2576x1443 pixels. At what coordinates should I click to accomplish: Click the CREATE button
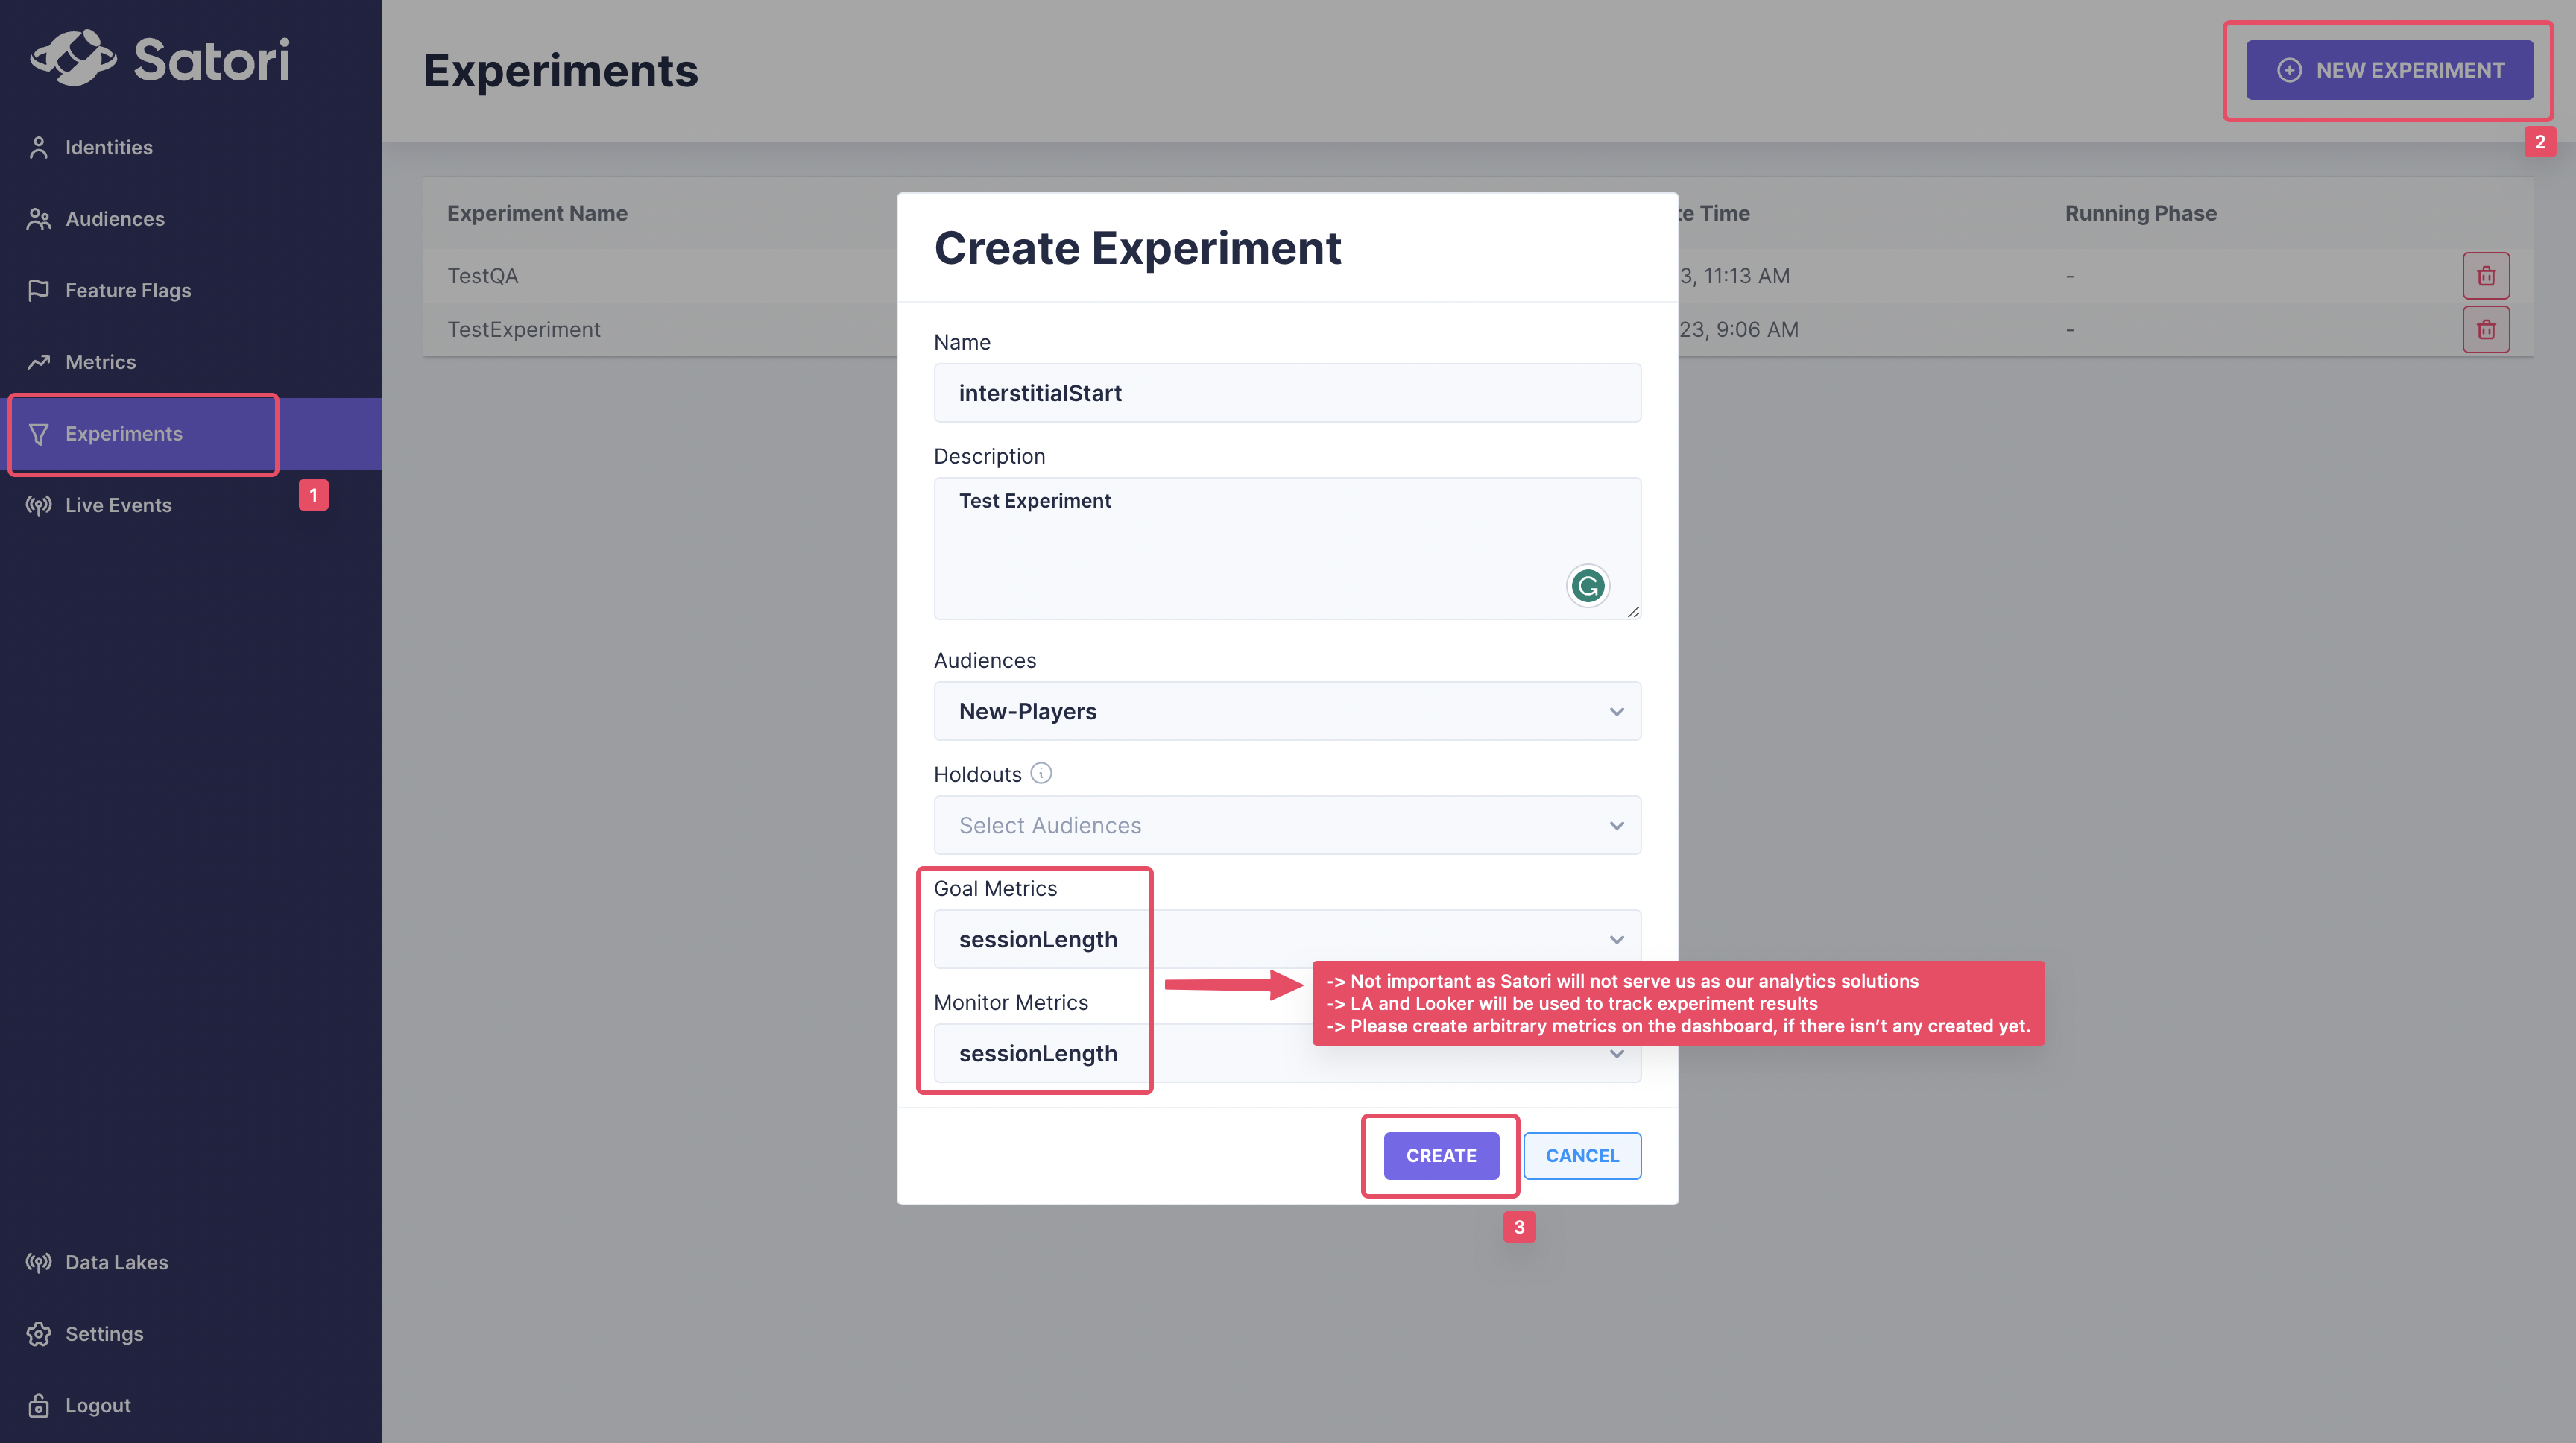point(1441,1155)
